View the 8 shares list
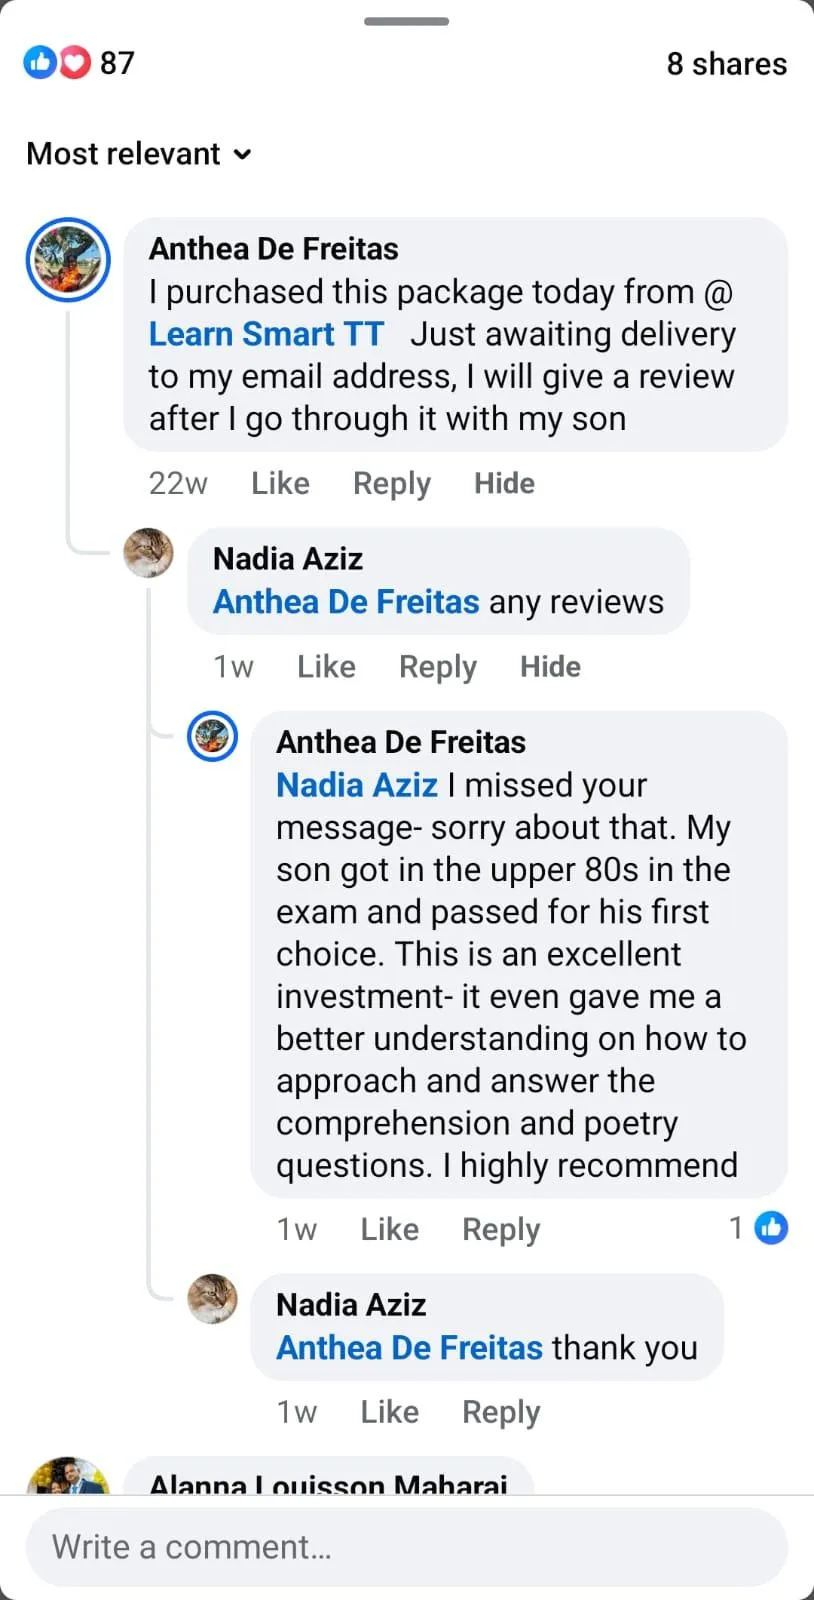Viewport: 814px width, 1600px height. [726, 64]
